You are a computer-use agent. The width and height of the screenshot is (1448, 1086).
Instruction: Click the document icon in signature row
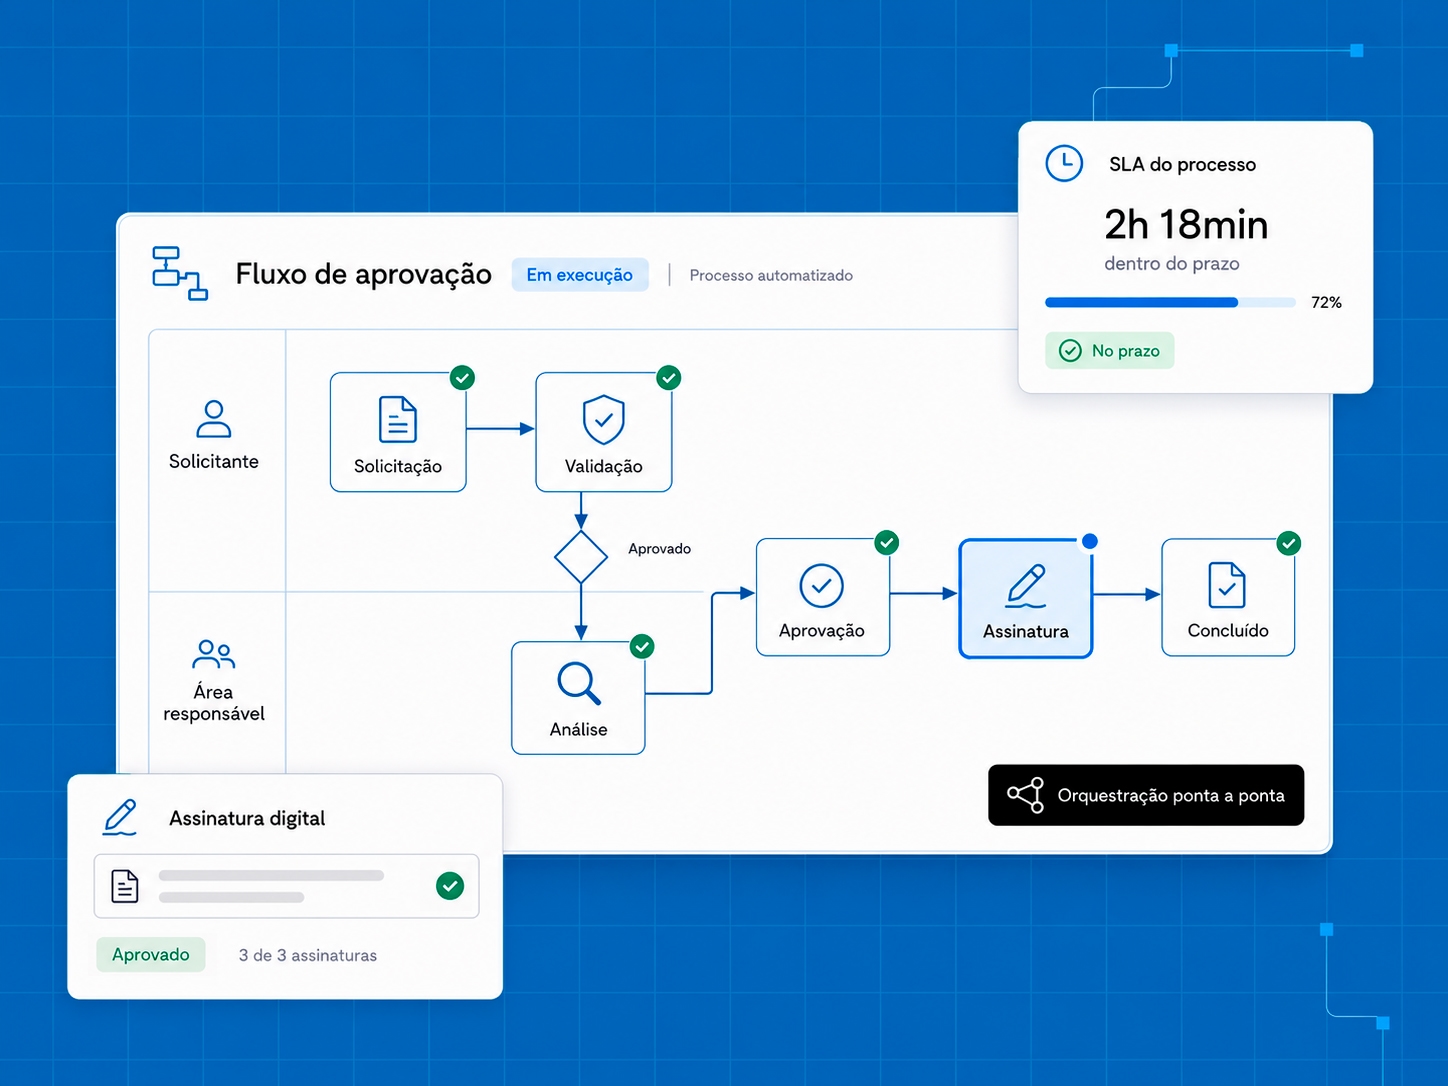125,886
